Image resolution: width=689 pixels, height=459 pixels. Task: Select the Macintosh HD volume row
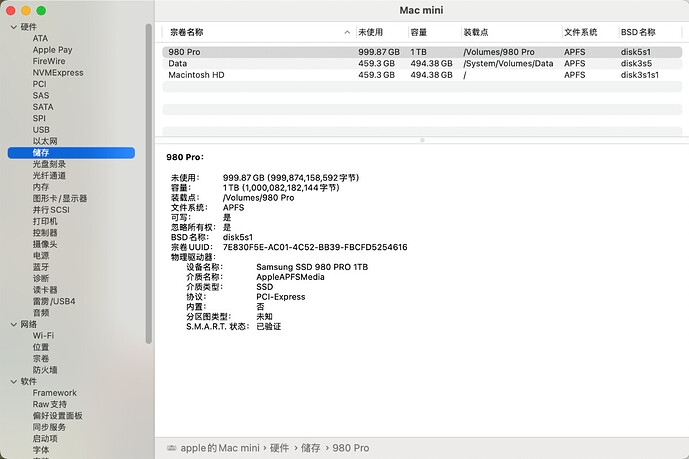196,75
